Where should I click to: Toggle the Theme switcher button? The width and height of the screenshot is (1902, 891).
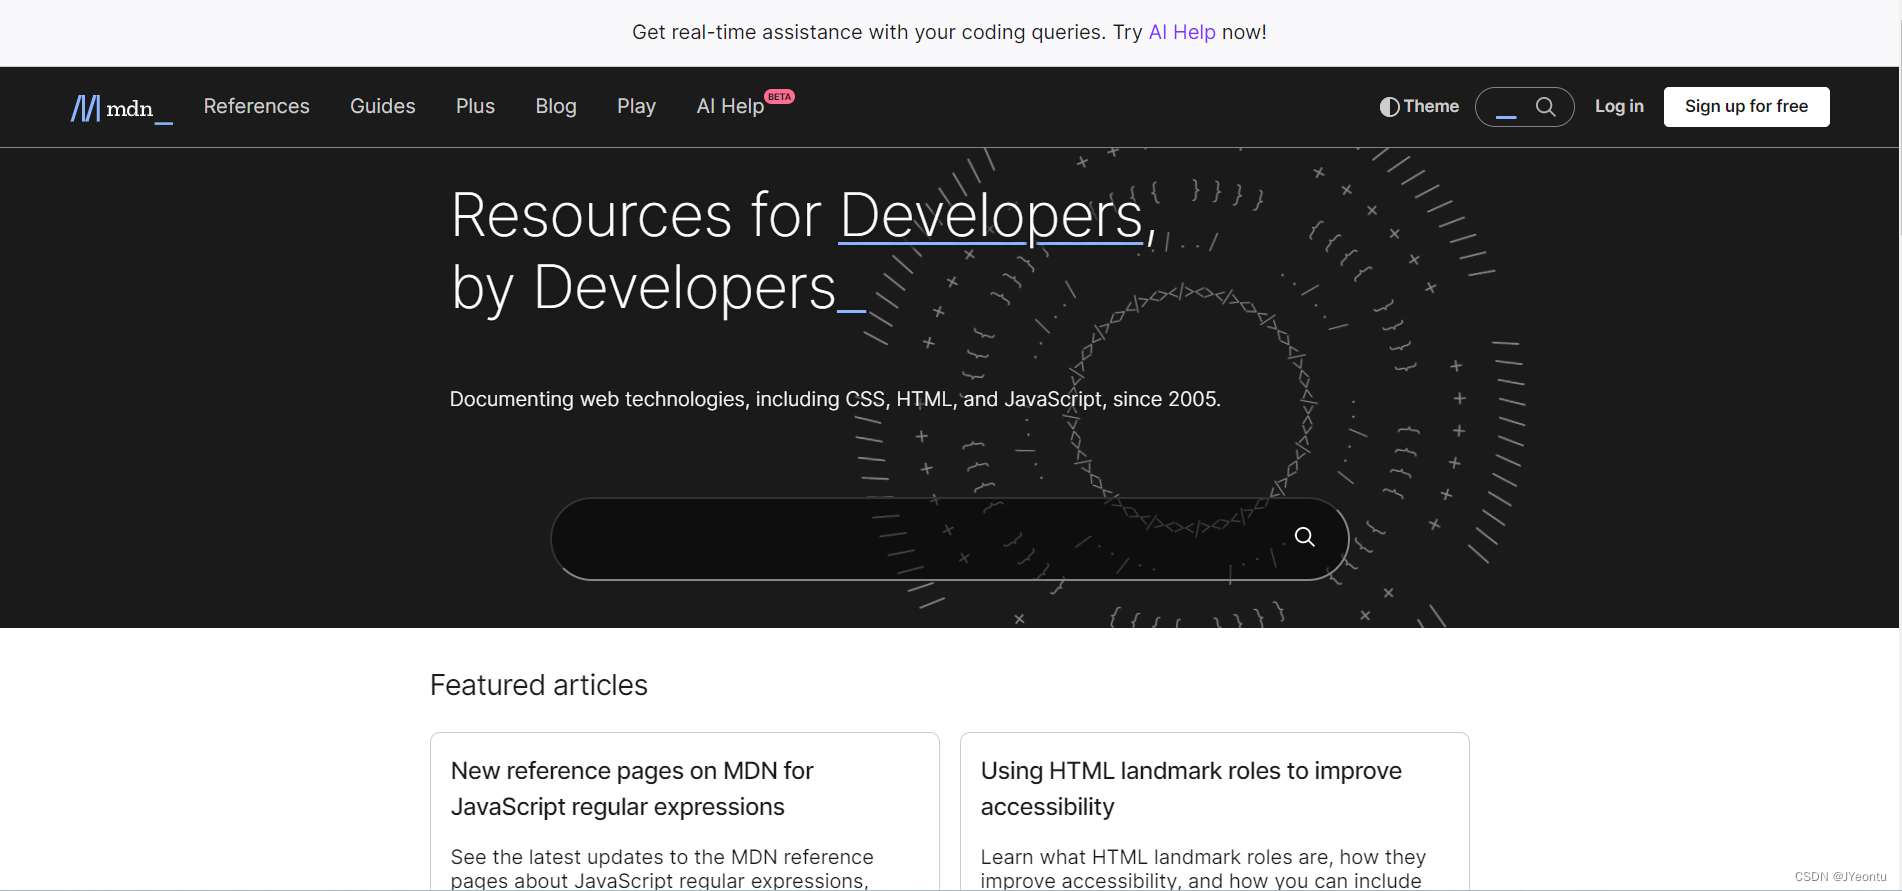pos(1419,107)
